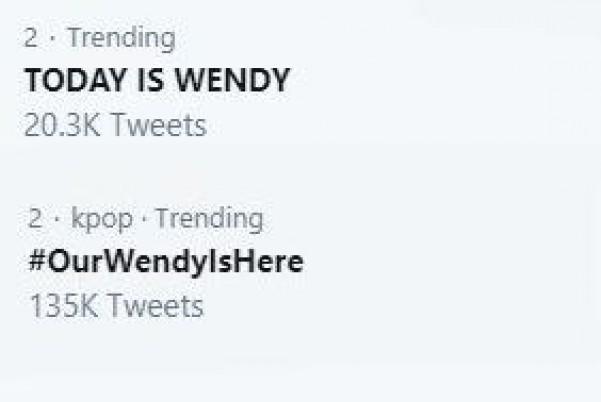The width and height of the screenshot is (601, 402).
Task: Select the kpop category label
Action: coord(103,218)
